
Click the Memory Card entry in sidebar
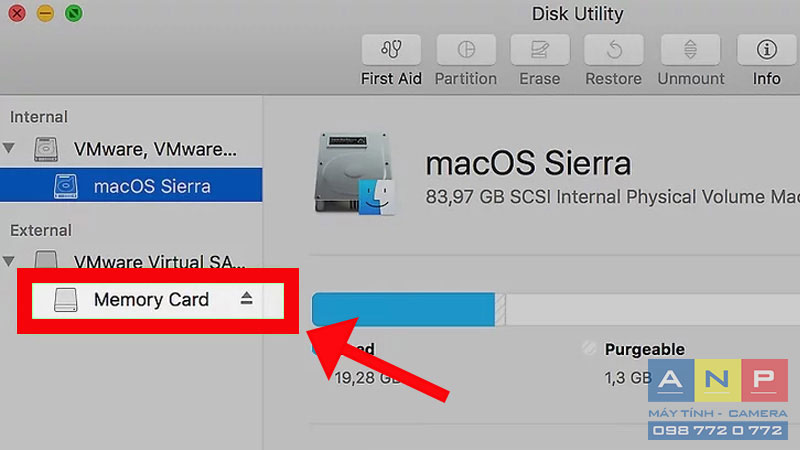158,301
